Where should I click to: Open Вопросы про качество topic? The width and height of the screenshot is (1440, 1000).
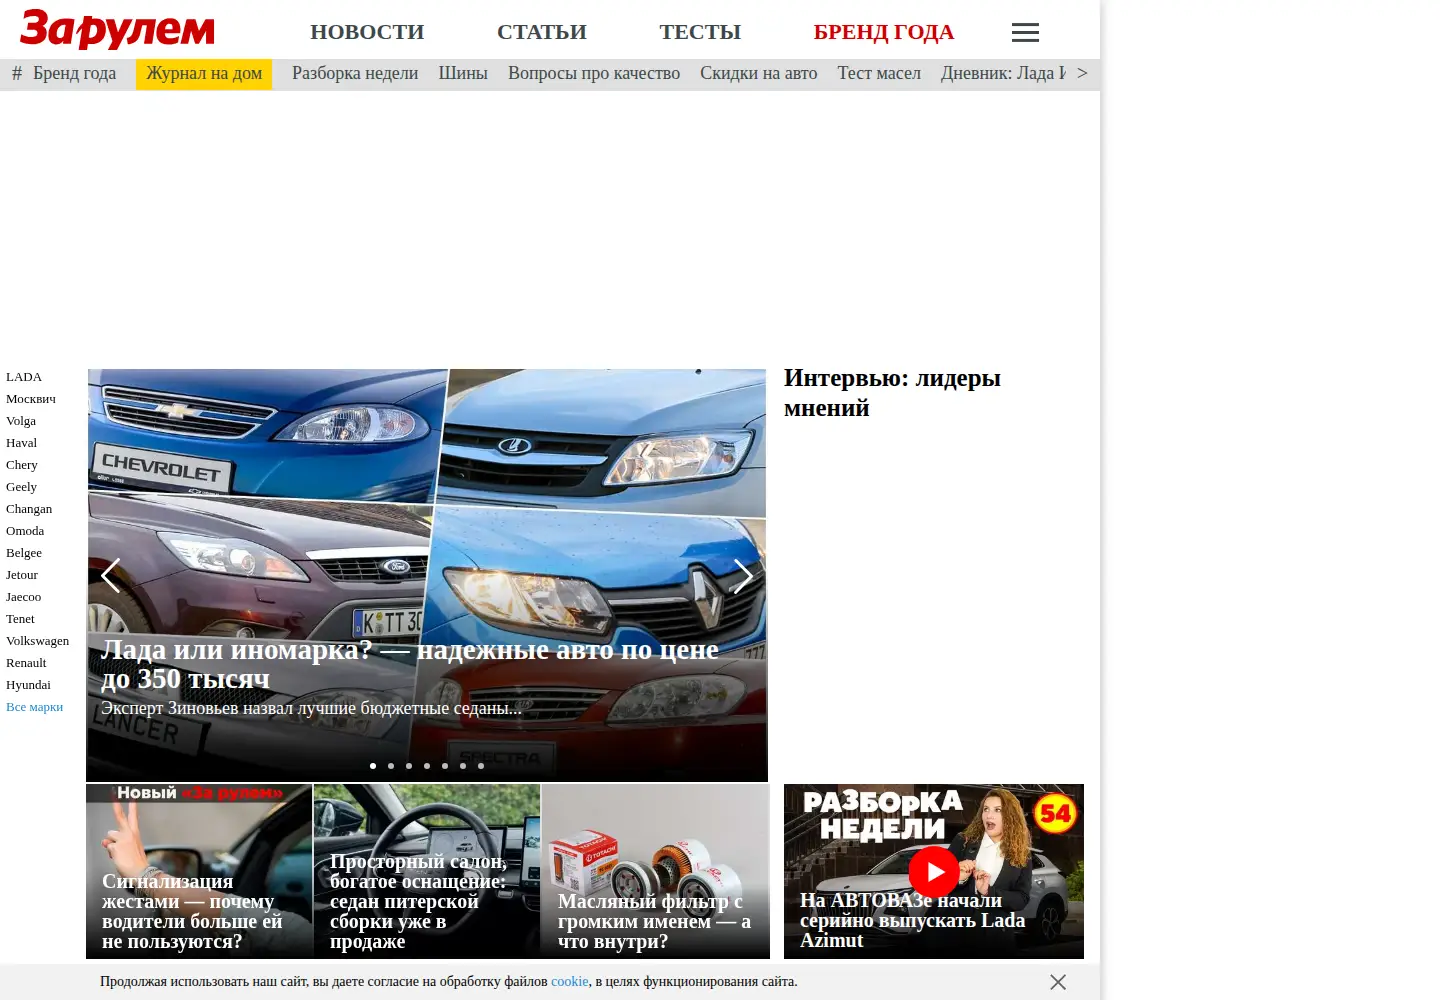594,73
